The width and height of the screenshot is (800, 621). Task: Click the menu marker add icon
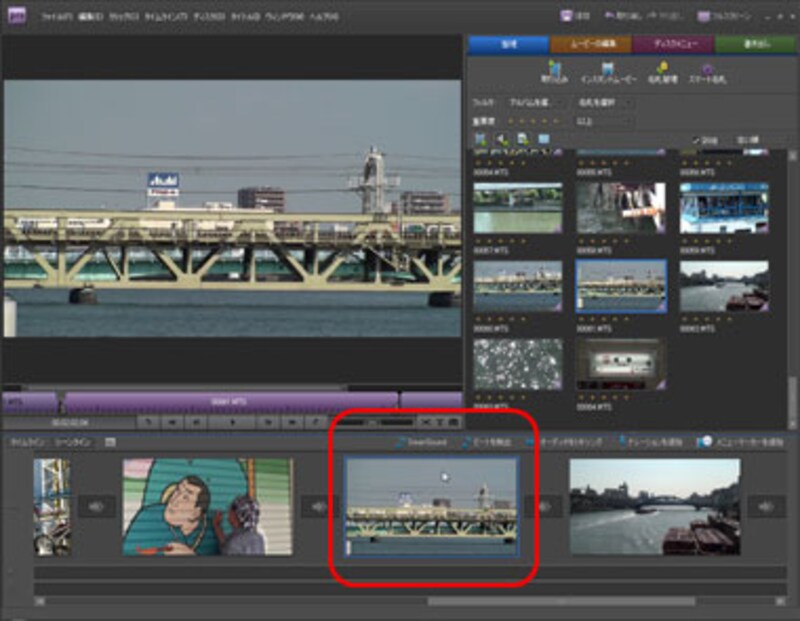click(x=703, y=441)
